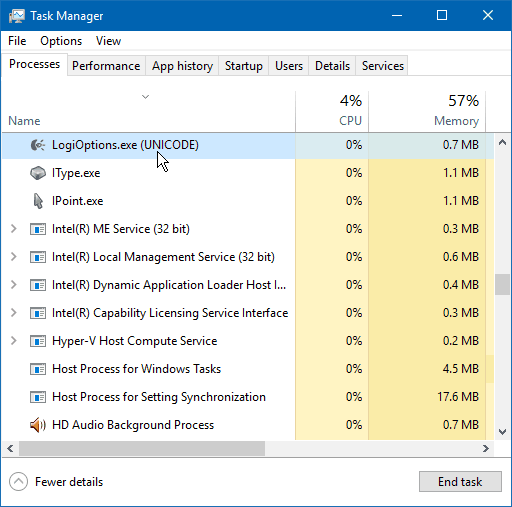Maximize the Task Manager window
This screenshot has width=512, height=507.
coord(442,15)
